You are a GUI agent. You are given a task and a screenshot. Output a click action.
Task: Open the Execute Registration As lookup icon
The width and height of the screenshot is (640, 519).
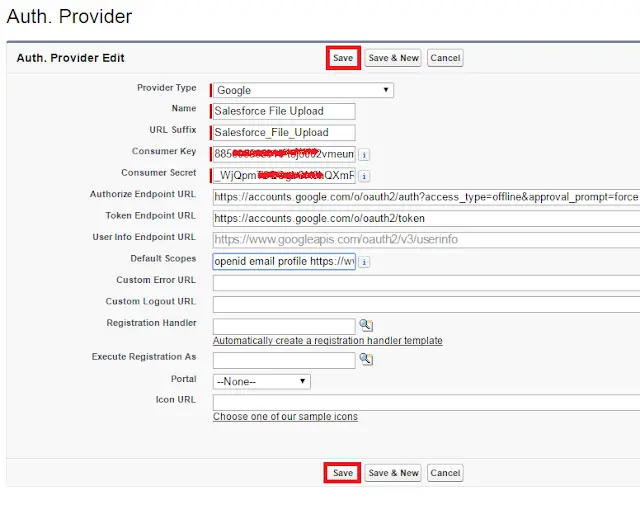click(x=366, y=359)
